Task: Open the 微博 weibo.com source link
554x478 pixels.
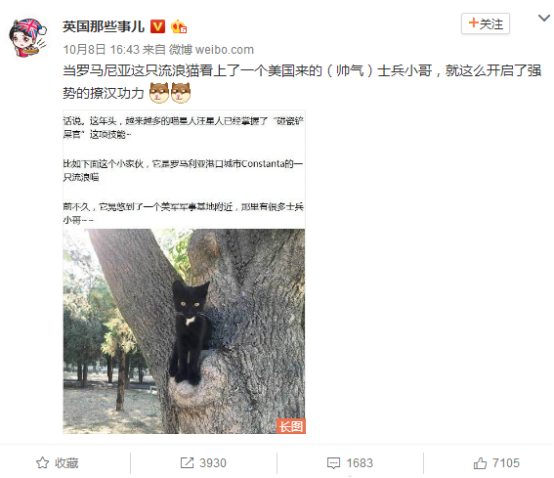Action: [211, 49]
